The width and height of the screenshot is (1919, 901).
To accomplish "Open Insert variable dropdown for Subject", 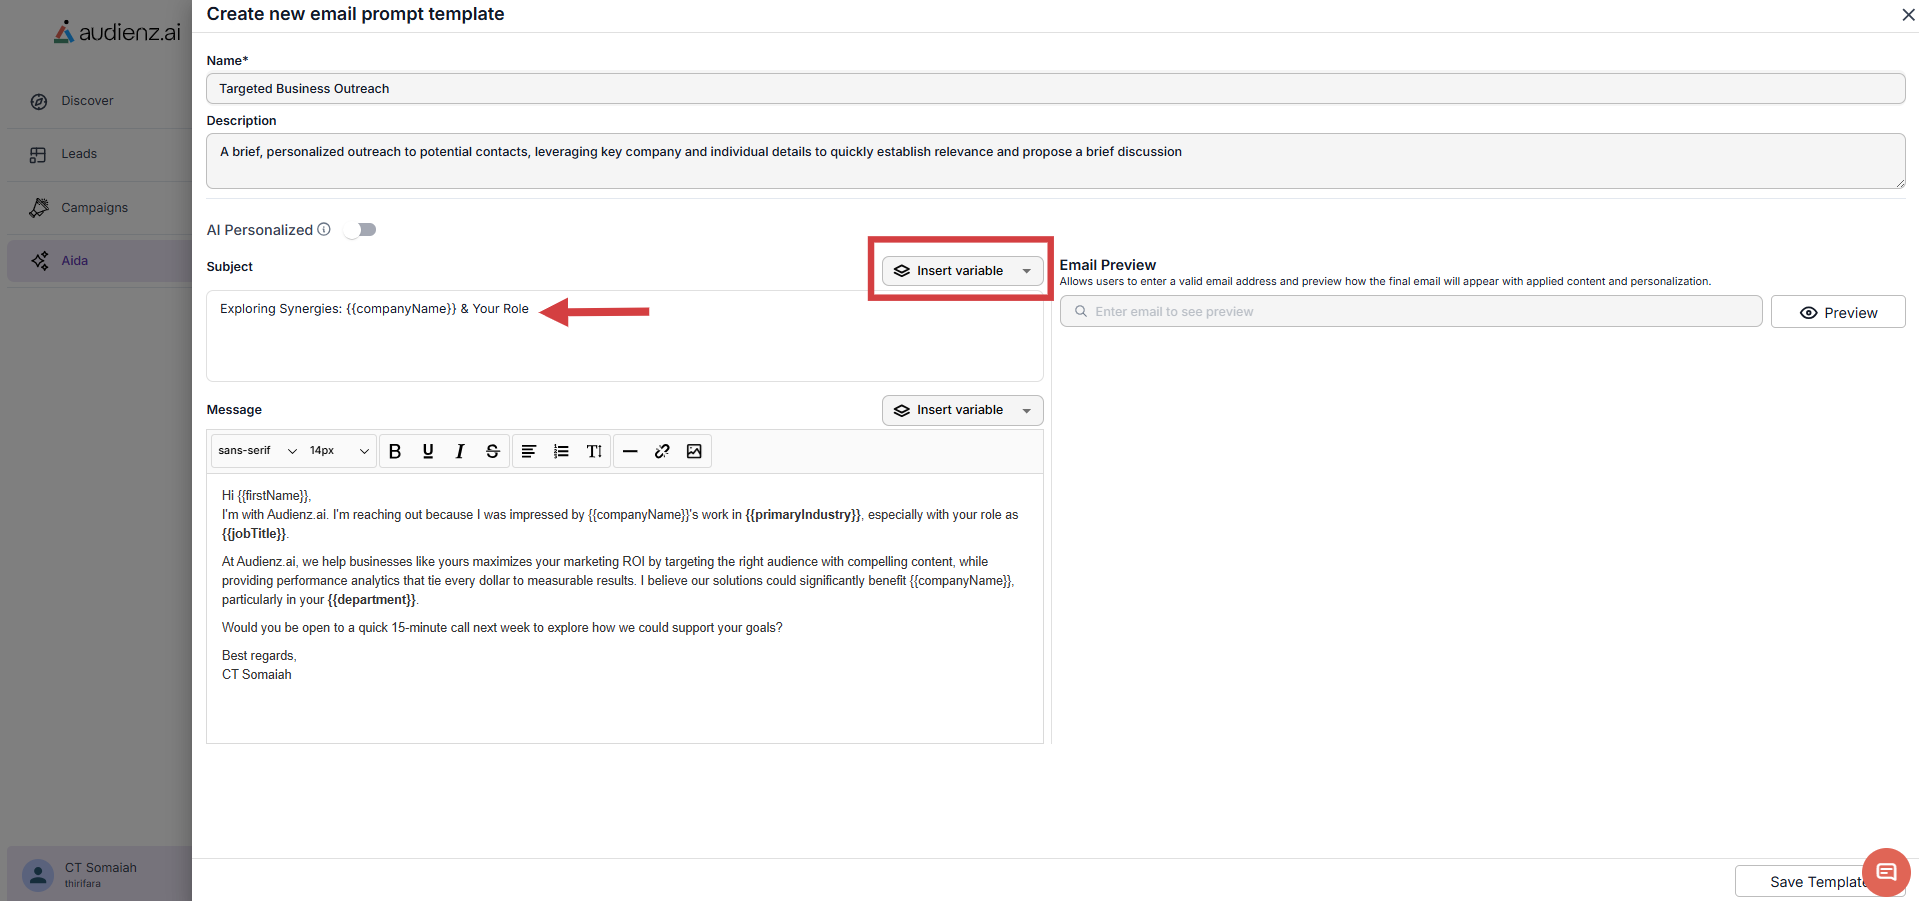I will pyautogui.click(x=962, y=271).
